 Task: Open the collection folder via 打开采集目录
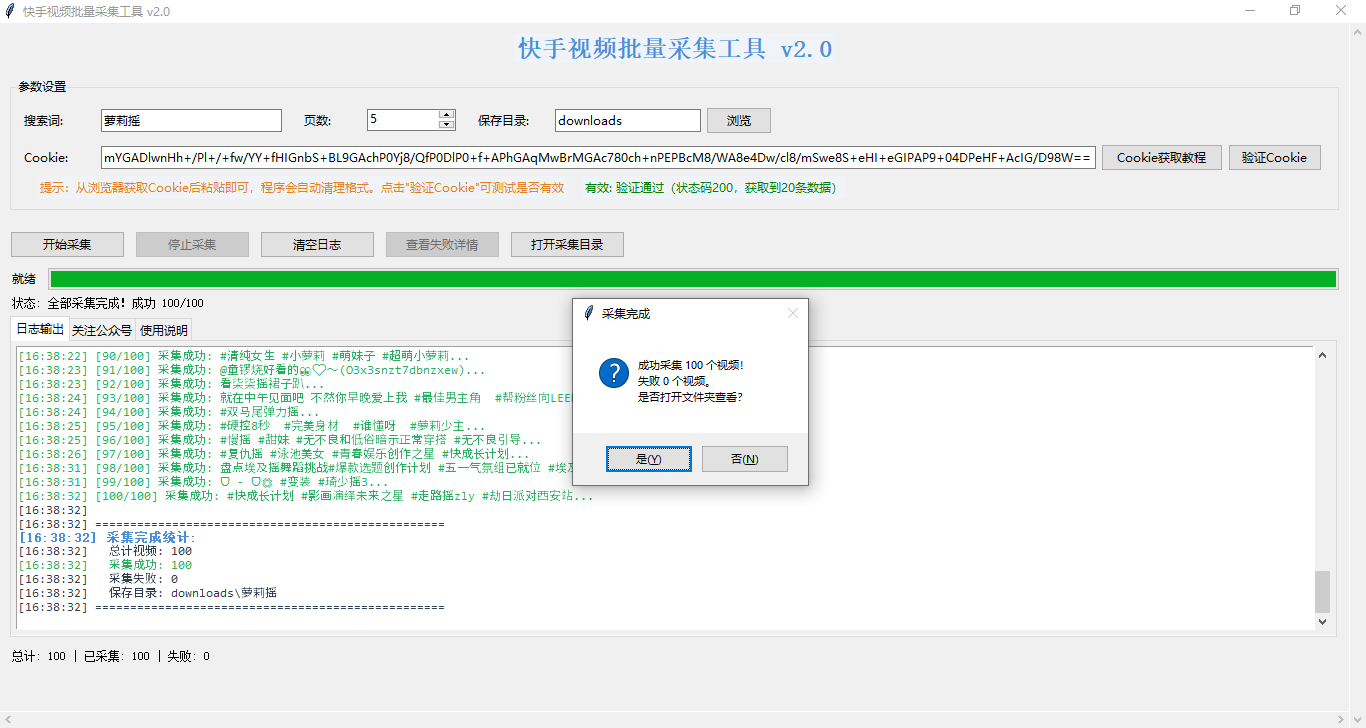point(567,244)
